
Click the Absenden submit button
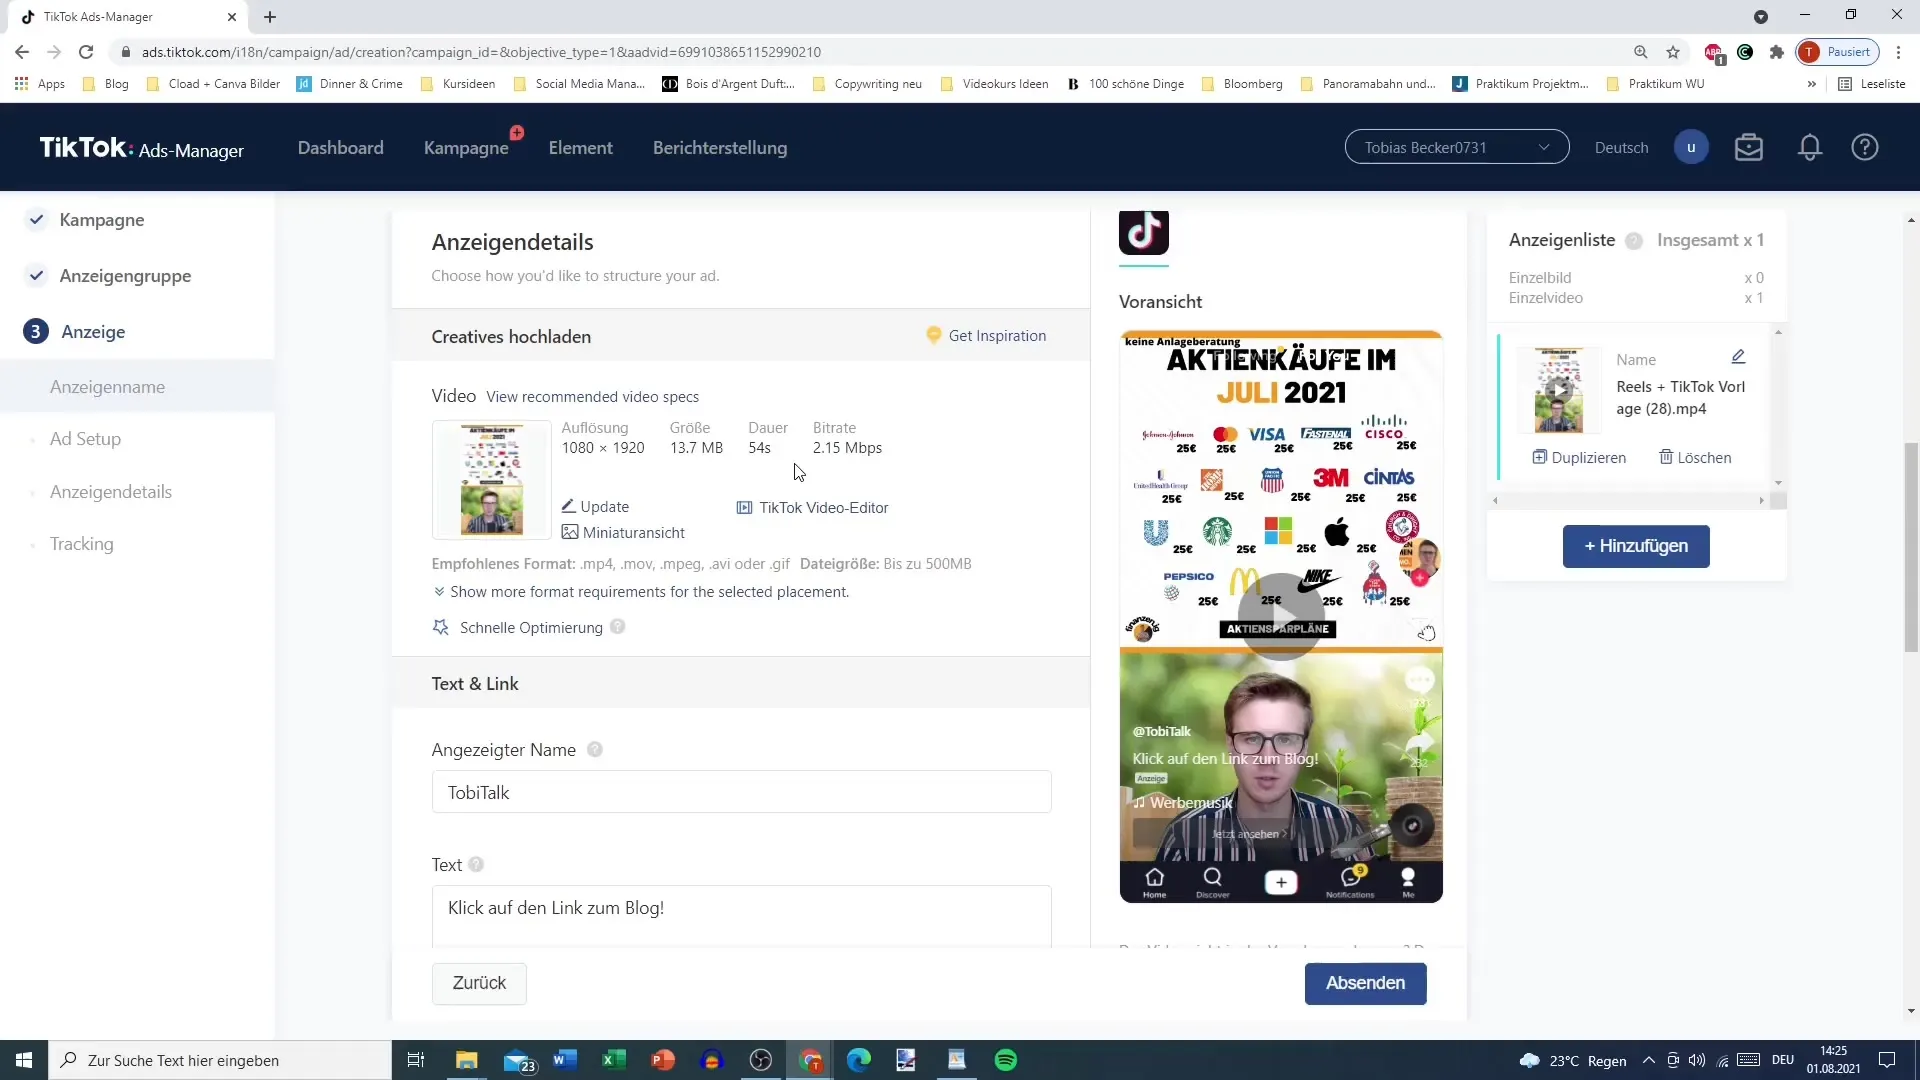[1365, 982]
